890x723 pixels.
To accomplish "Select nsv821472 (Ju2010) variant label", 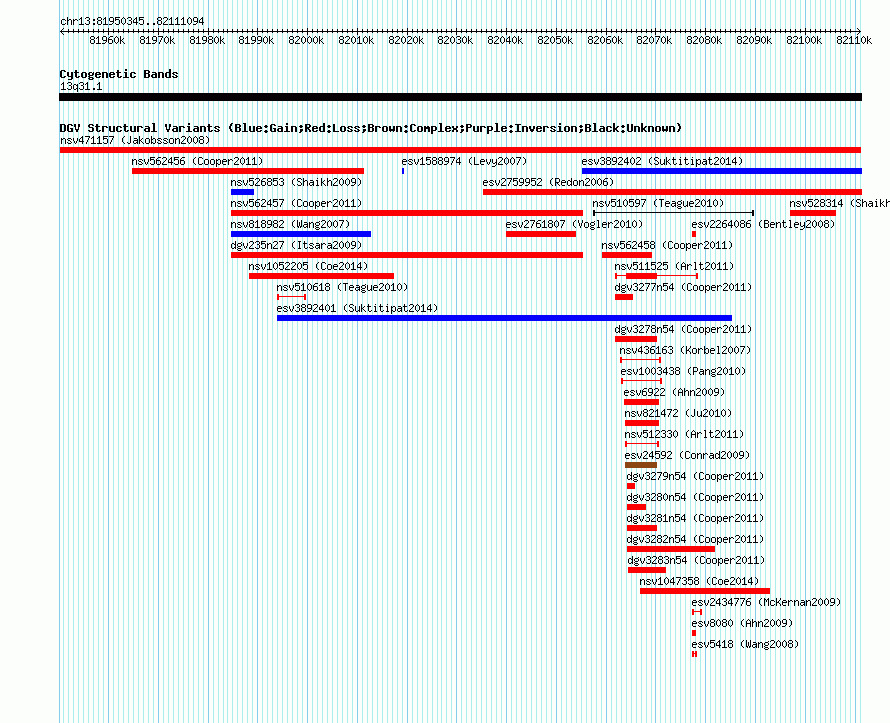I will tap(678, 413).
